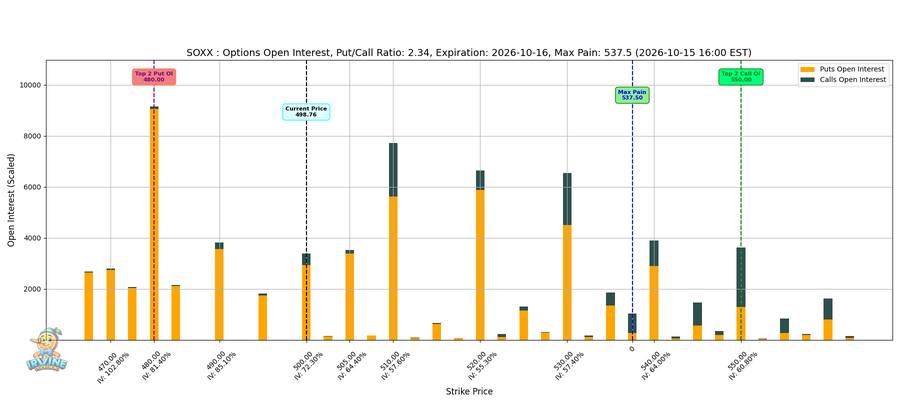900x400 pixels.
Task: Click the '0' tick label under Max Pain line
Action: click(632, 348)
